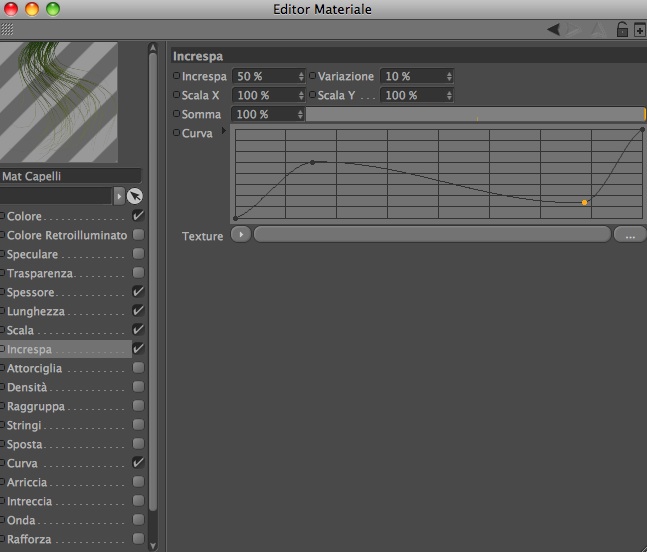Click the forward arrow navigation icon
This screenshot has height=552, width=647.
(574, 30)
